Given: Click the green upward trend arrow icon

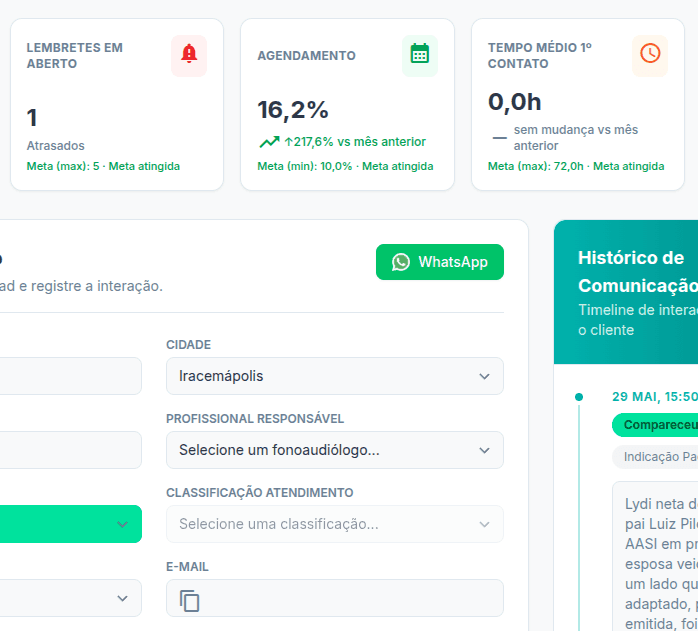Looking at the screenshot, I should pos(269,142).
